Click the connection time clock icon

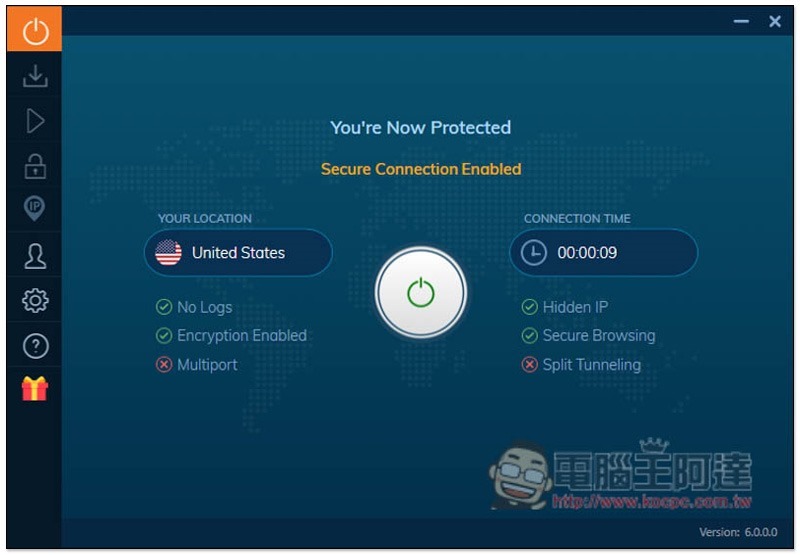point(534,253)
